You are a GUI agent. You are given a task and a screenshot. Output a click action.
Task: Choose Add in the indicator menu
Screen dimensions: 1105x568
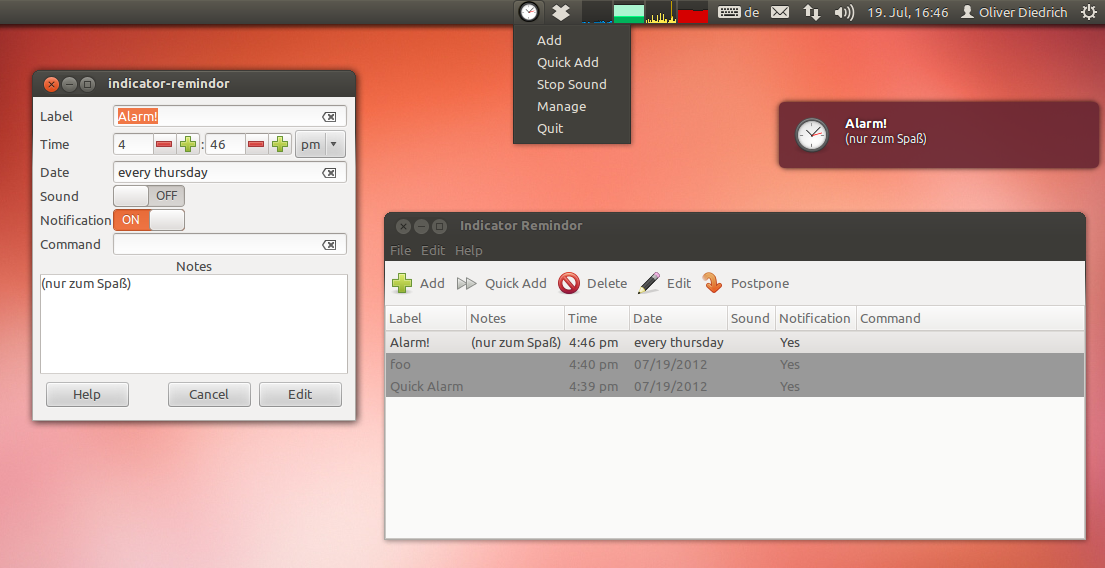tap(549, 40)
